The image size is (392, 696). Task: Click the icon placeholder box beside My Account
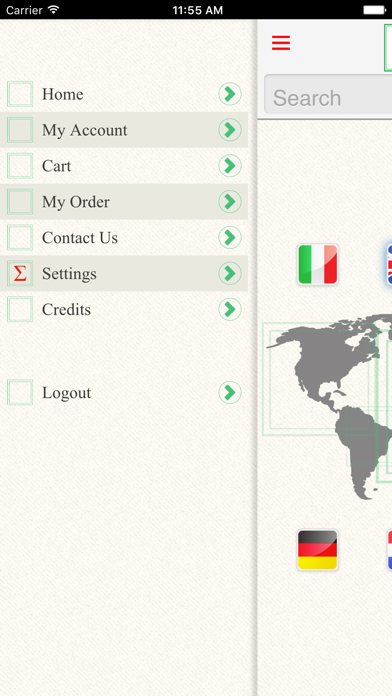point(20,130)
